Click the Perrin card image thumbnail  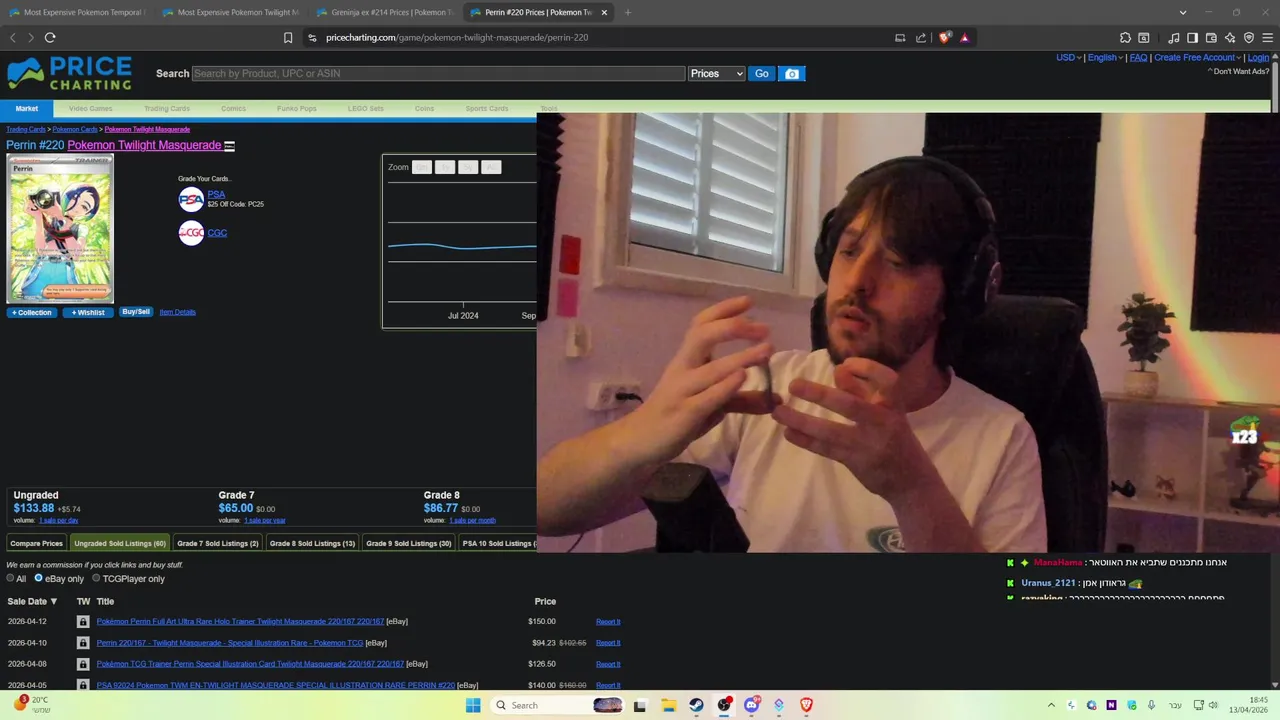[x=60, y=229]
